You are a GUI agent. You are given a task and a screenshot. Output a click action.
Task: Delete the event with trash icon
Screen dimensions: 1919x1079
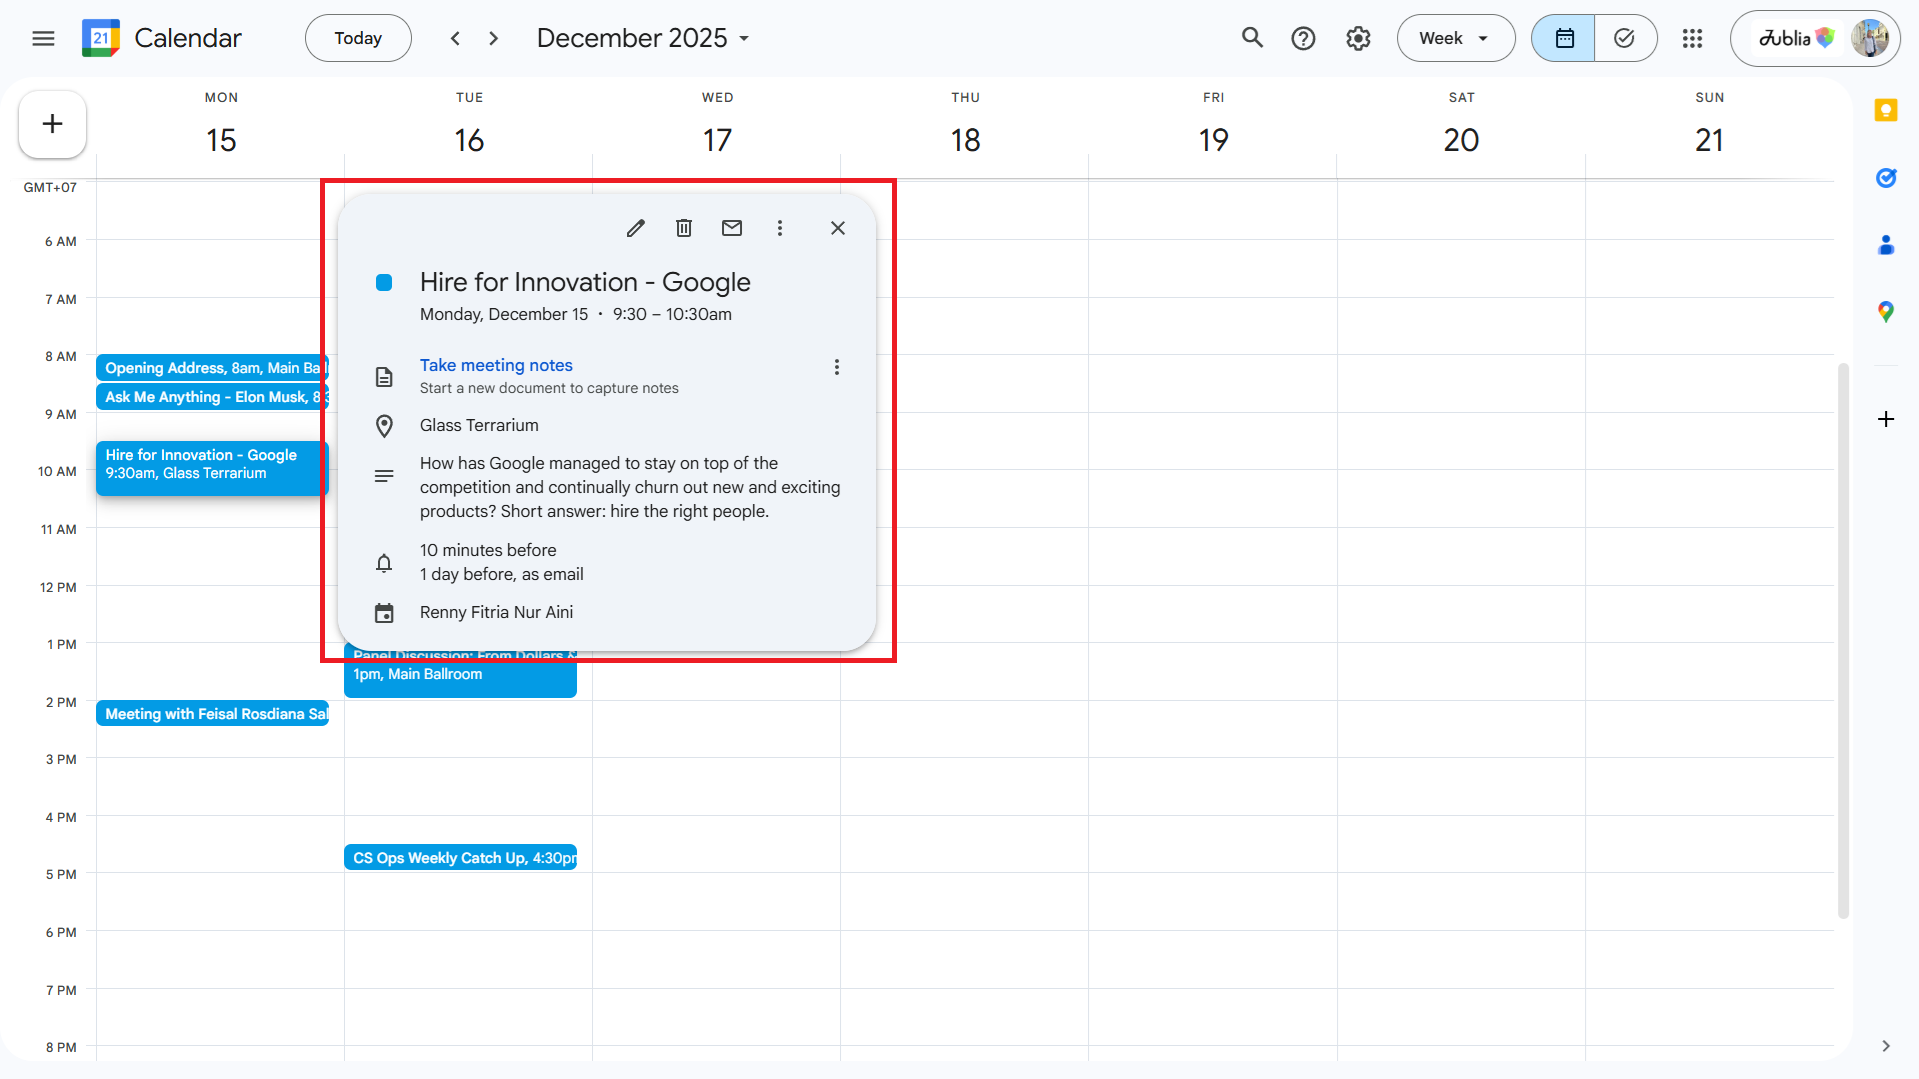pos(684,228)
